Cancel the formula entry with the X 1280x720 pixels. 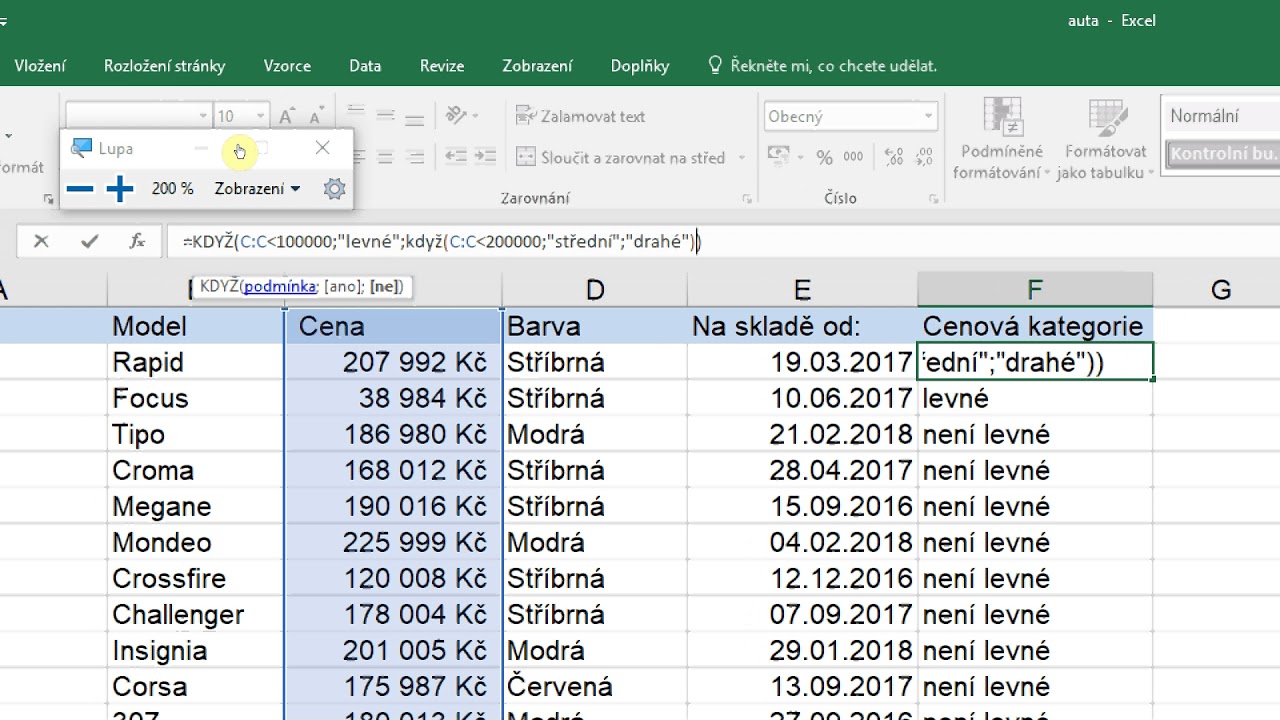[x=41, y=241]
